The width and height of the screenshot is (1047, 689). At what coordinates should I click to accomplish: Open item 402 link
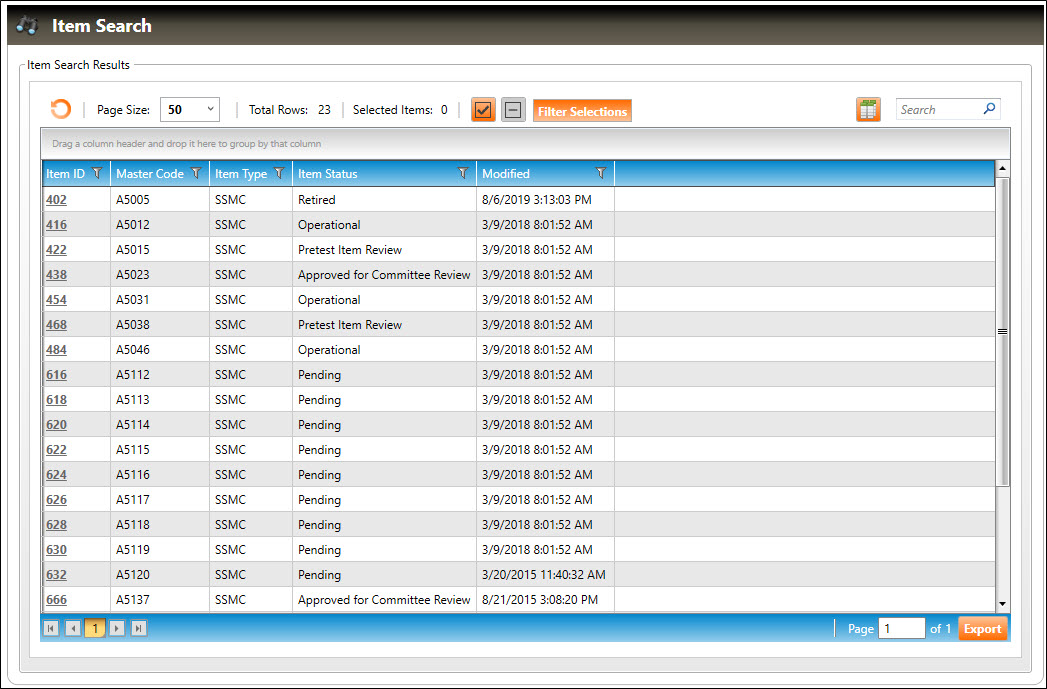pos(56,200)
